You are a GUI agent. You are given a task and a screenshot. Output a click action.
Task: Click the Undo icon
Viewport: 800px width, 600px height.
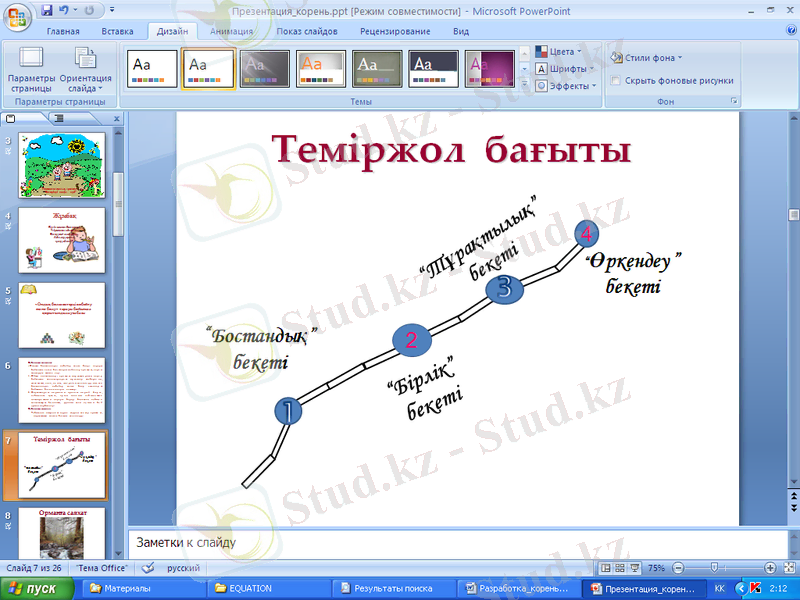64,11
